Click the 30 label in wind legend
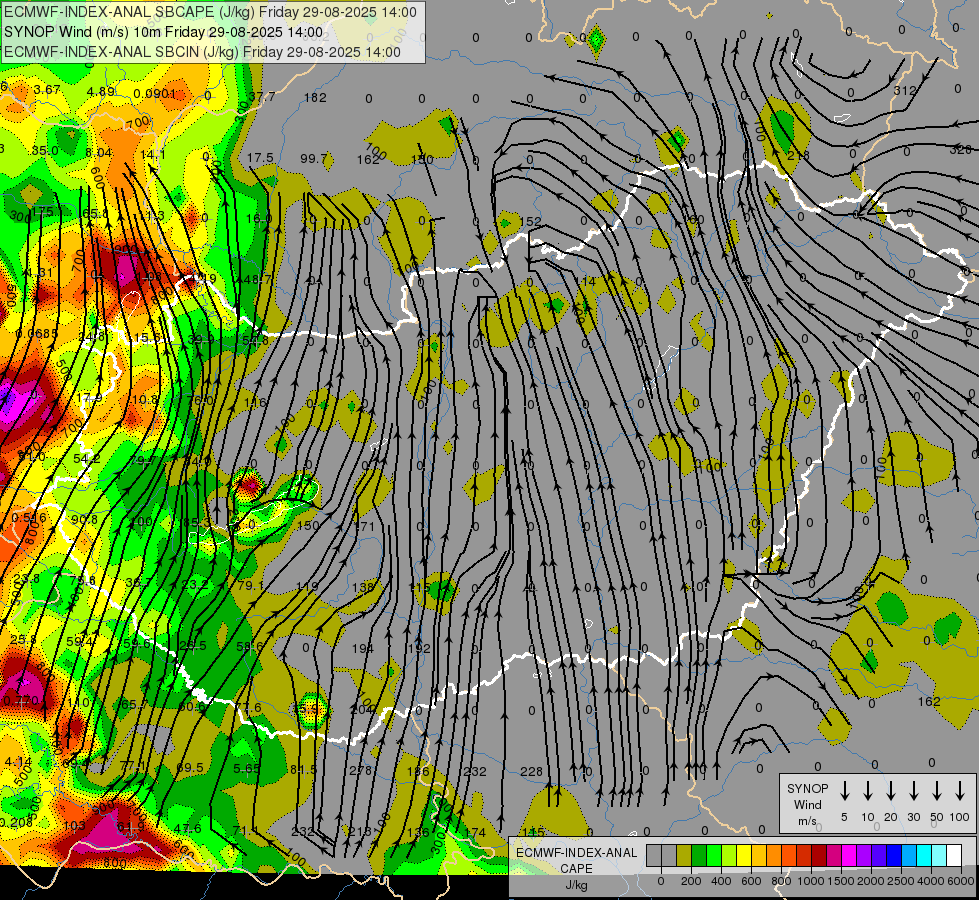This screenshot has height=900, width=979. (x=913, y=817)
